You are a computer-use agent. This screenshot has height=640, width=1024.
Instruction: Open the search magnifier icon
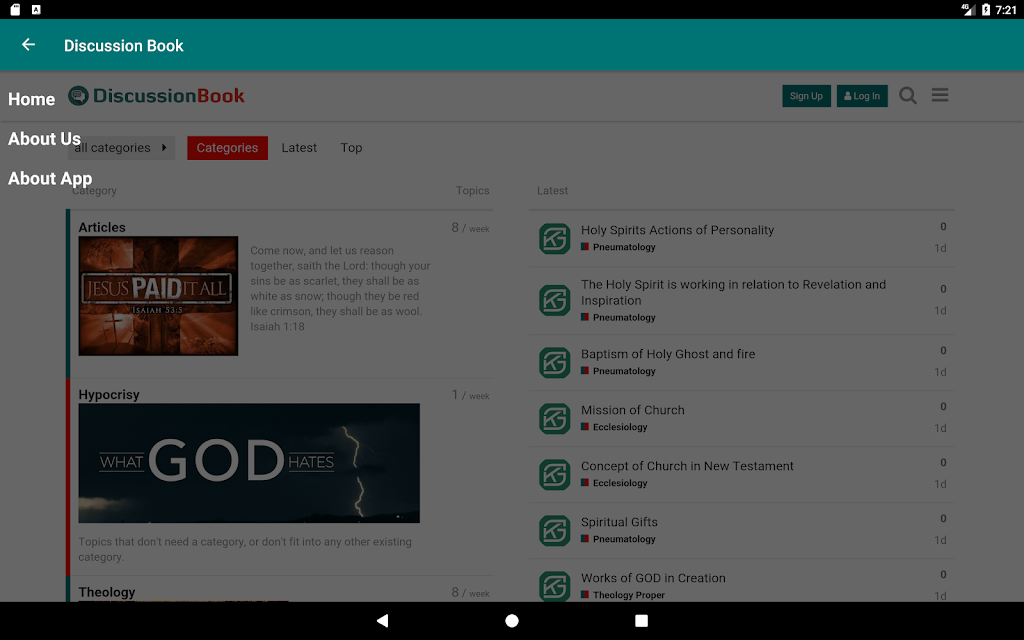point(908,96)
